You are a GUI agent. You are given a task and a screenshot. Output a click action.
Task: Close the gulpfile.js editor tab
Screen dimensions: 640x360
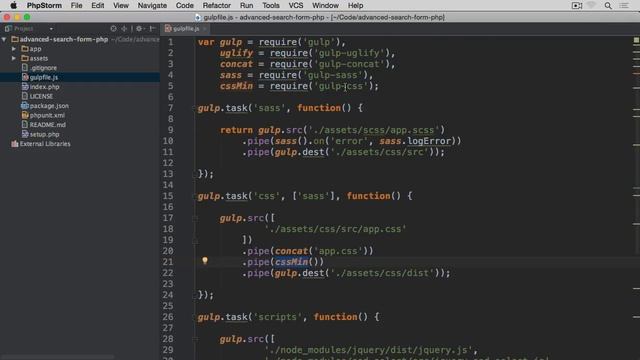point(204,29)
